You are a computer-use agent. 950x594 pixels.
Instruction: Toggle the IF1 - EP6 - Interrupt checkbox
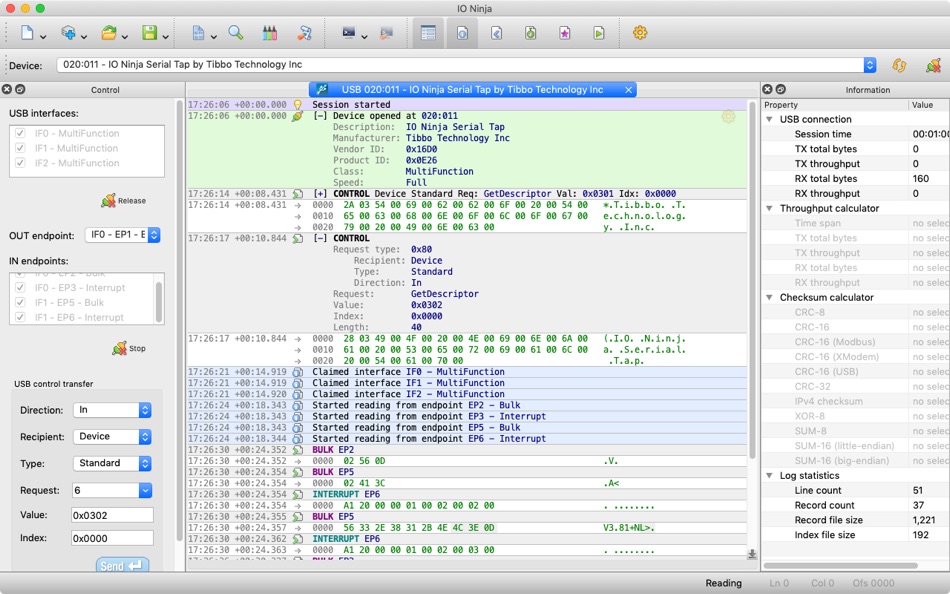tap(20, 317)
